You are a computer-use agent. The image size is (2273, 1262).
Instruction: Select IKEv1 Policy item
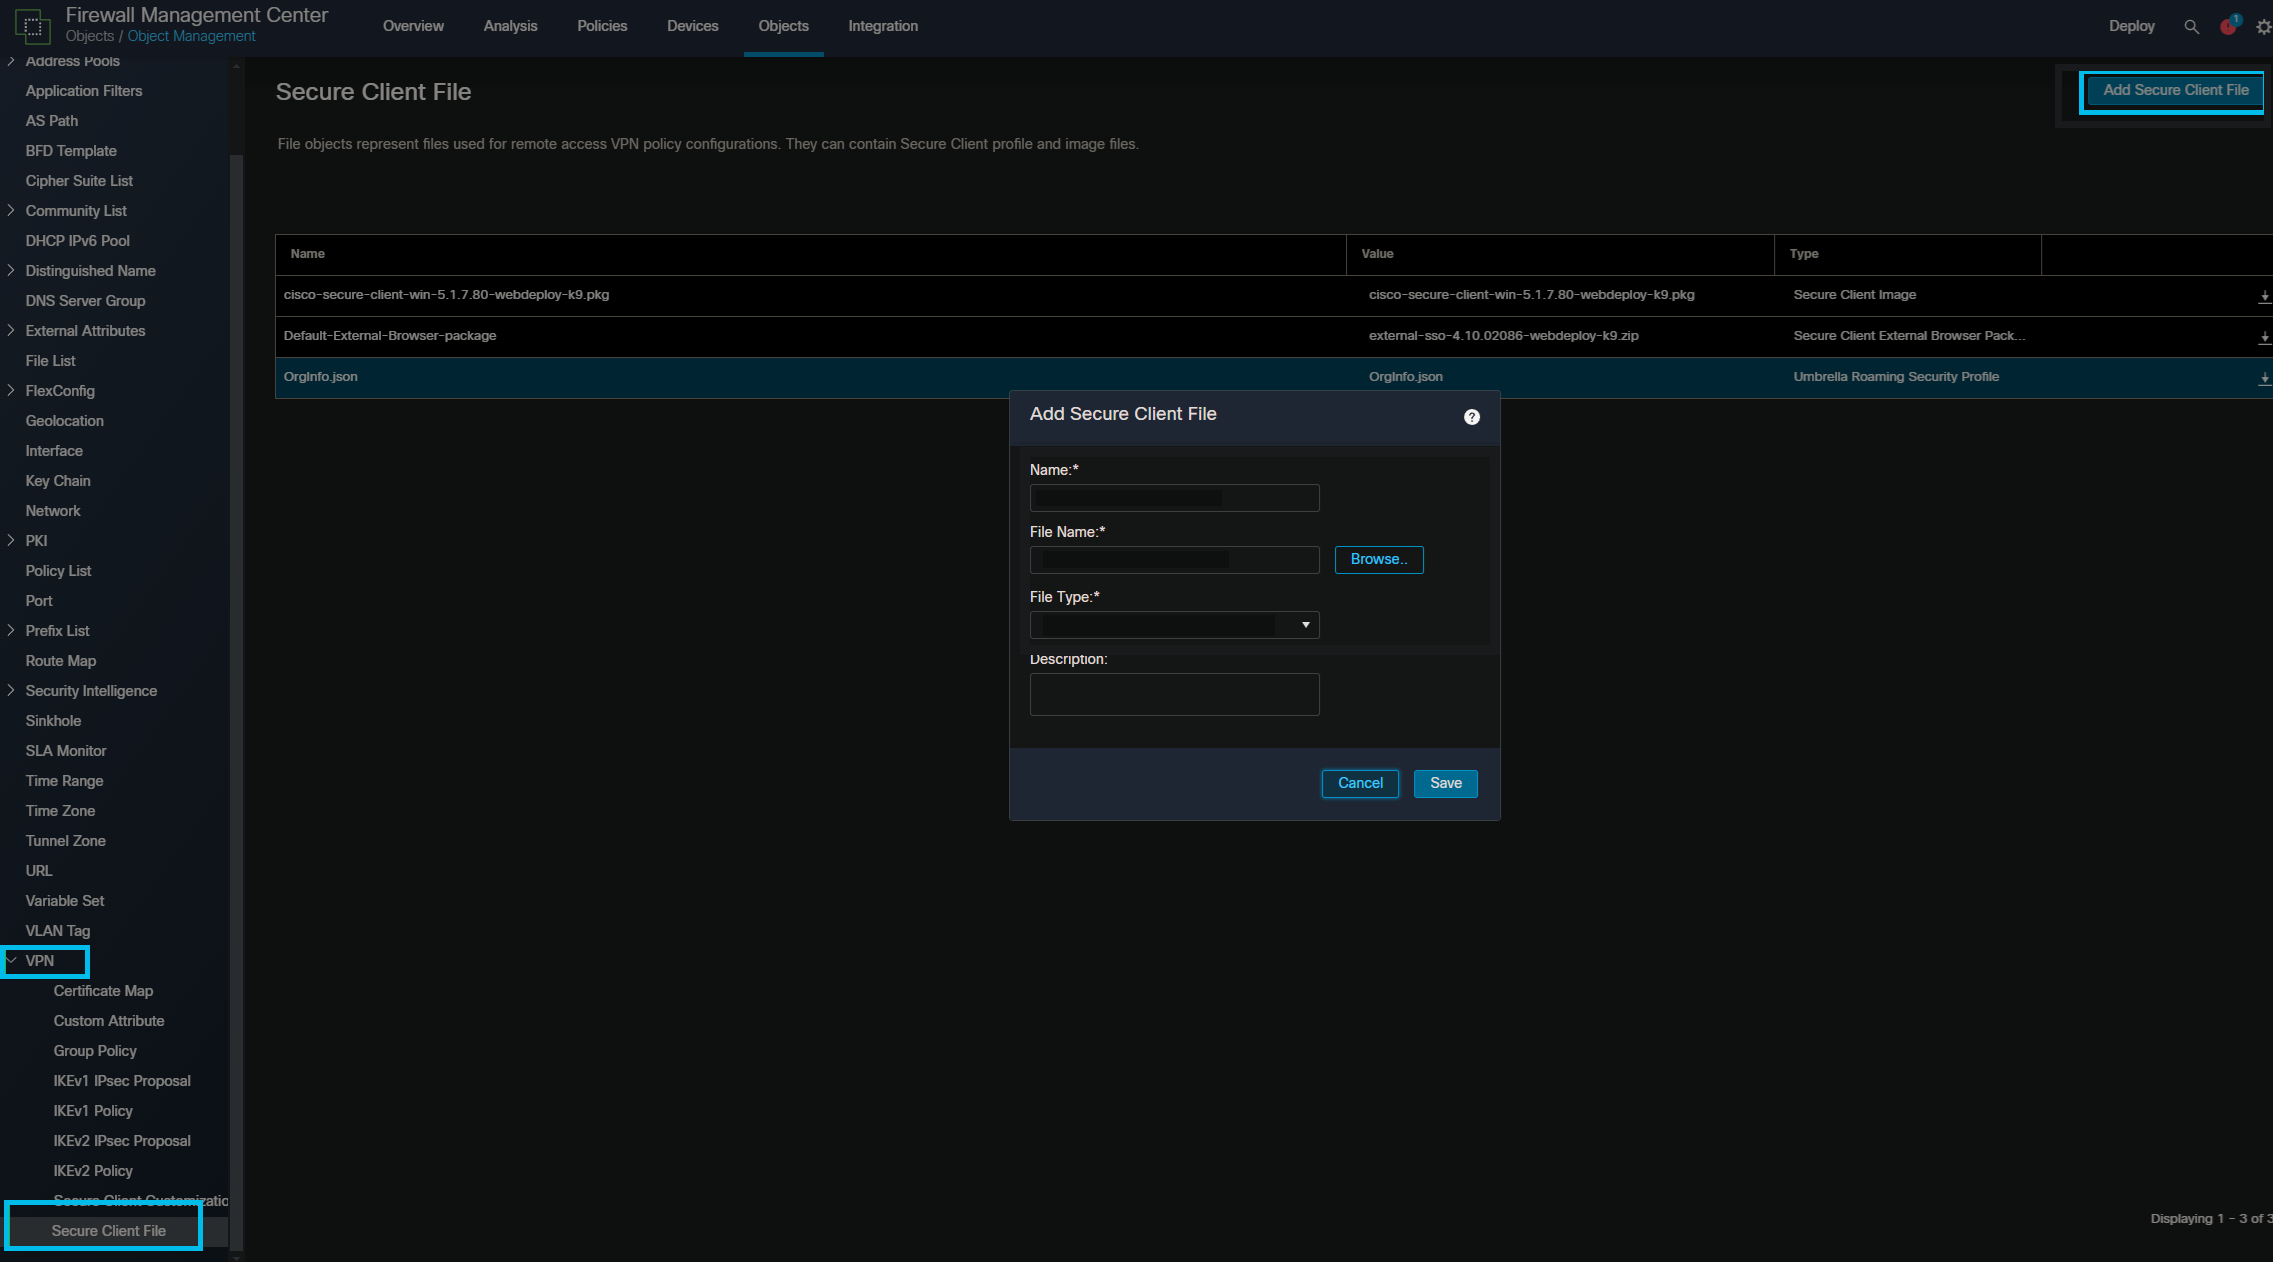tap(93, 1110)
